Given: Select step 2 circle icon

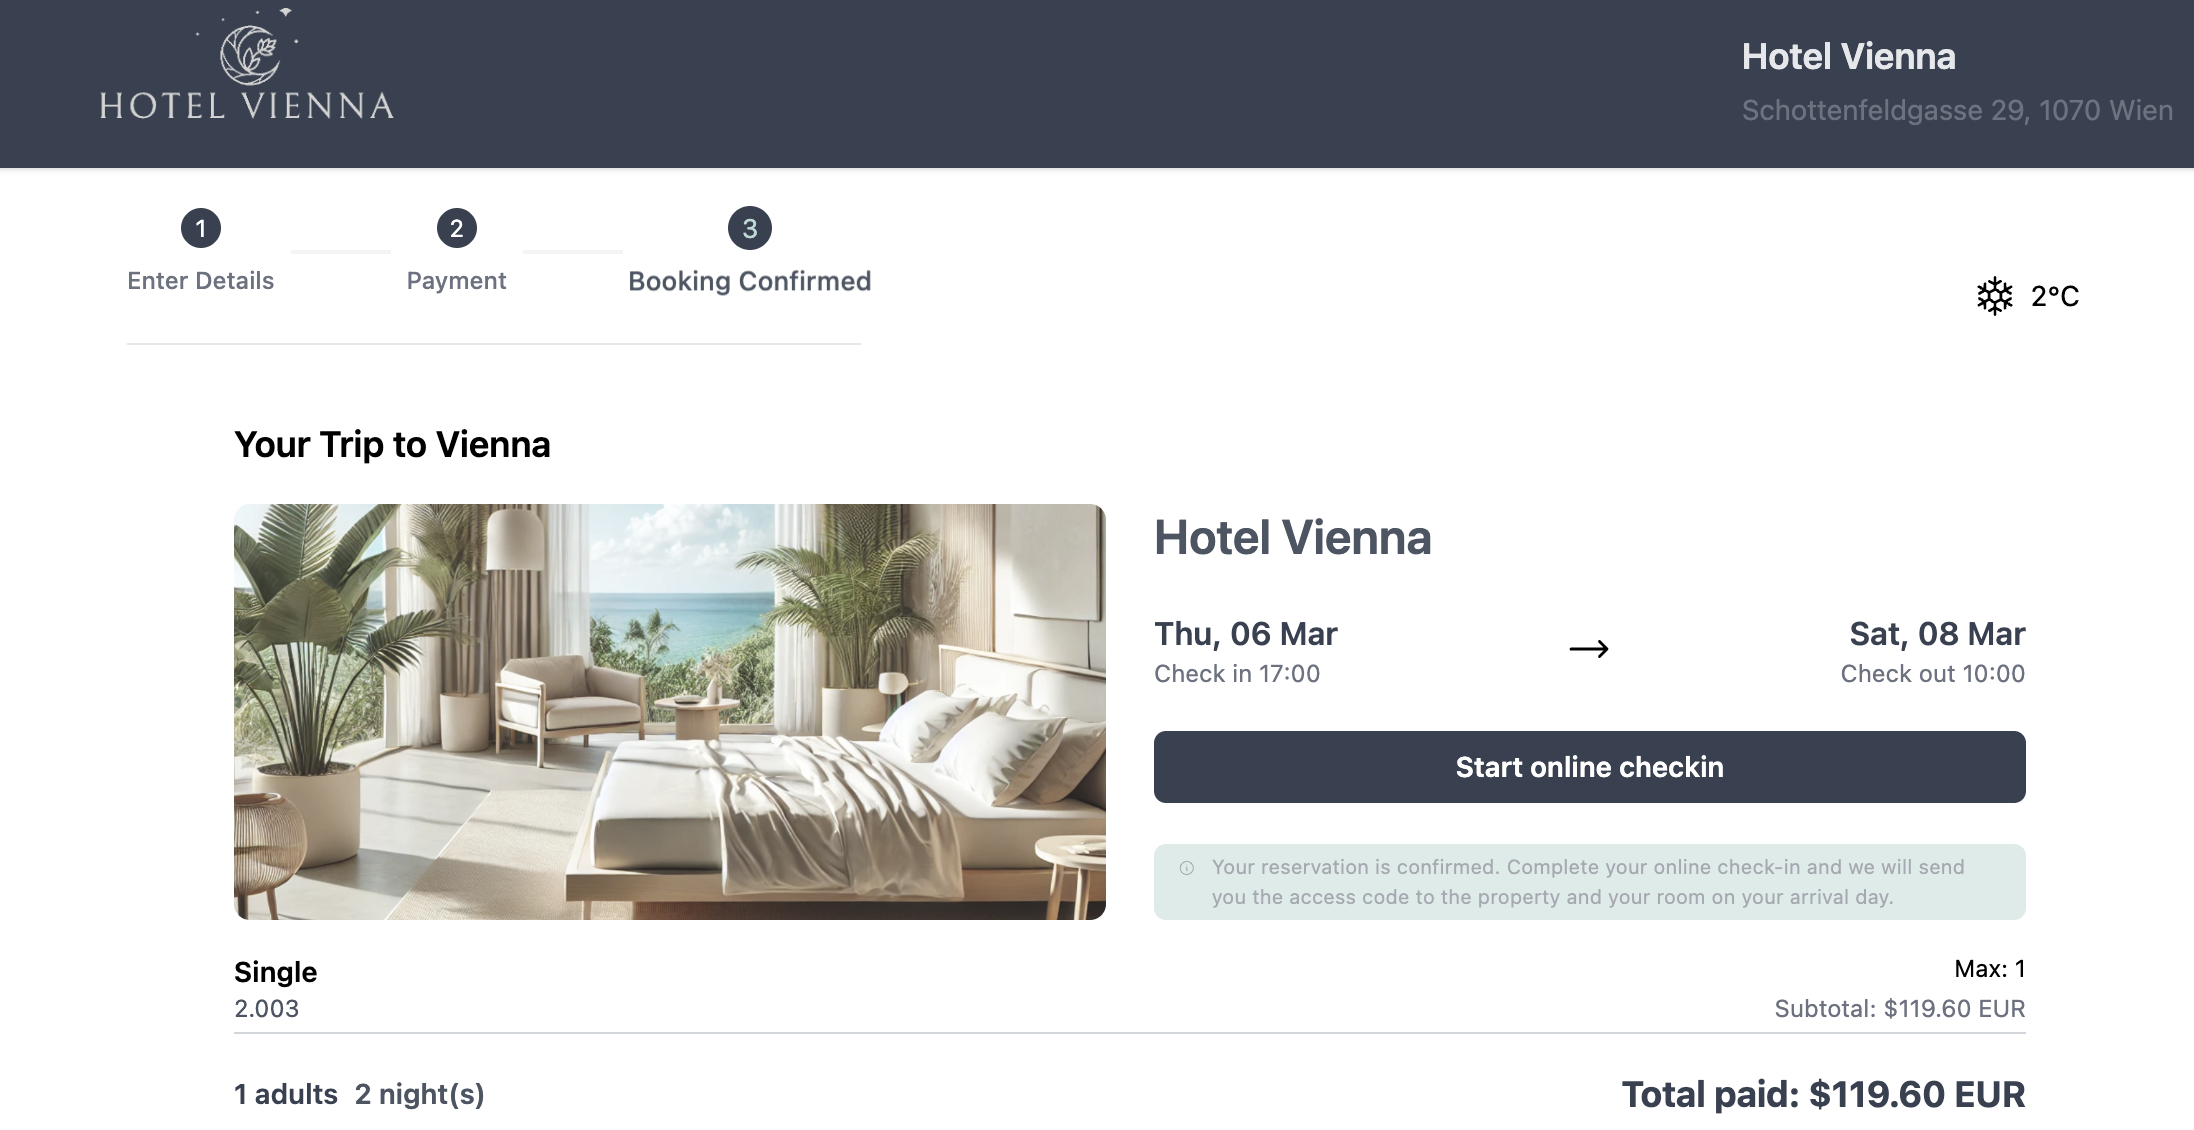Looking at the screenshot, I should pyautogui.click(x=457, y=229).
